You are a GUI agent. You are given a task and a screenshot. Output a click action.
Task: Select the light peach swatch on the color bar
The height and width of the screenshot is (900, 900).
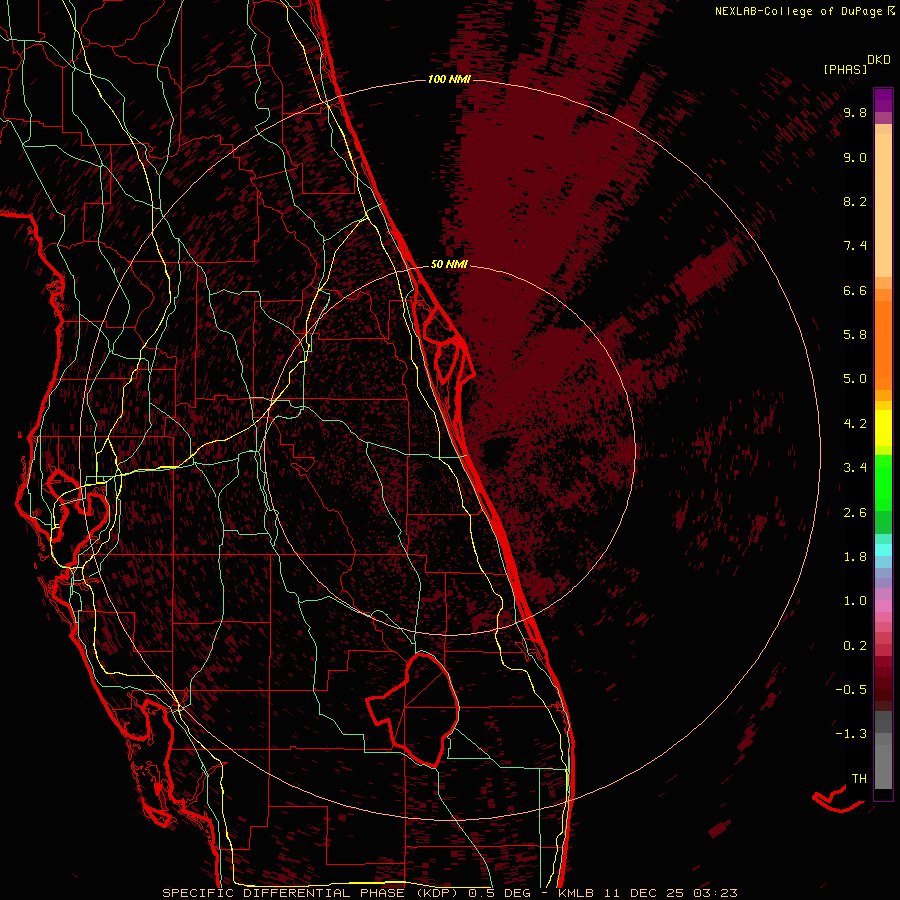pos(883,205)
